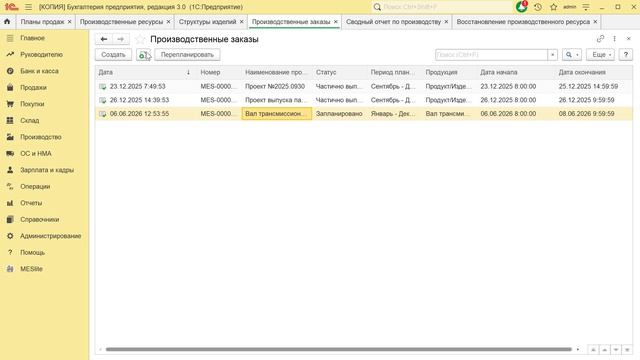Focus the list search field Поиск (Ctrl+F)
This screenshot has height=360, width=640.
coord(491,55)
